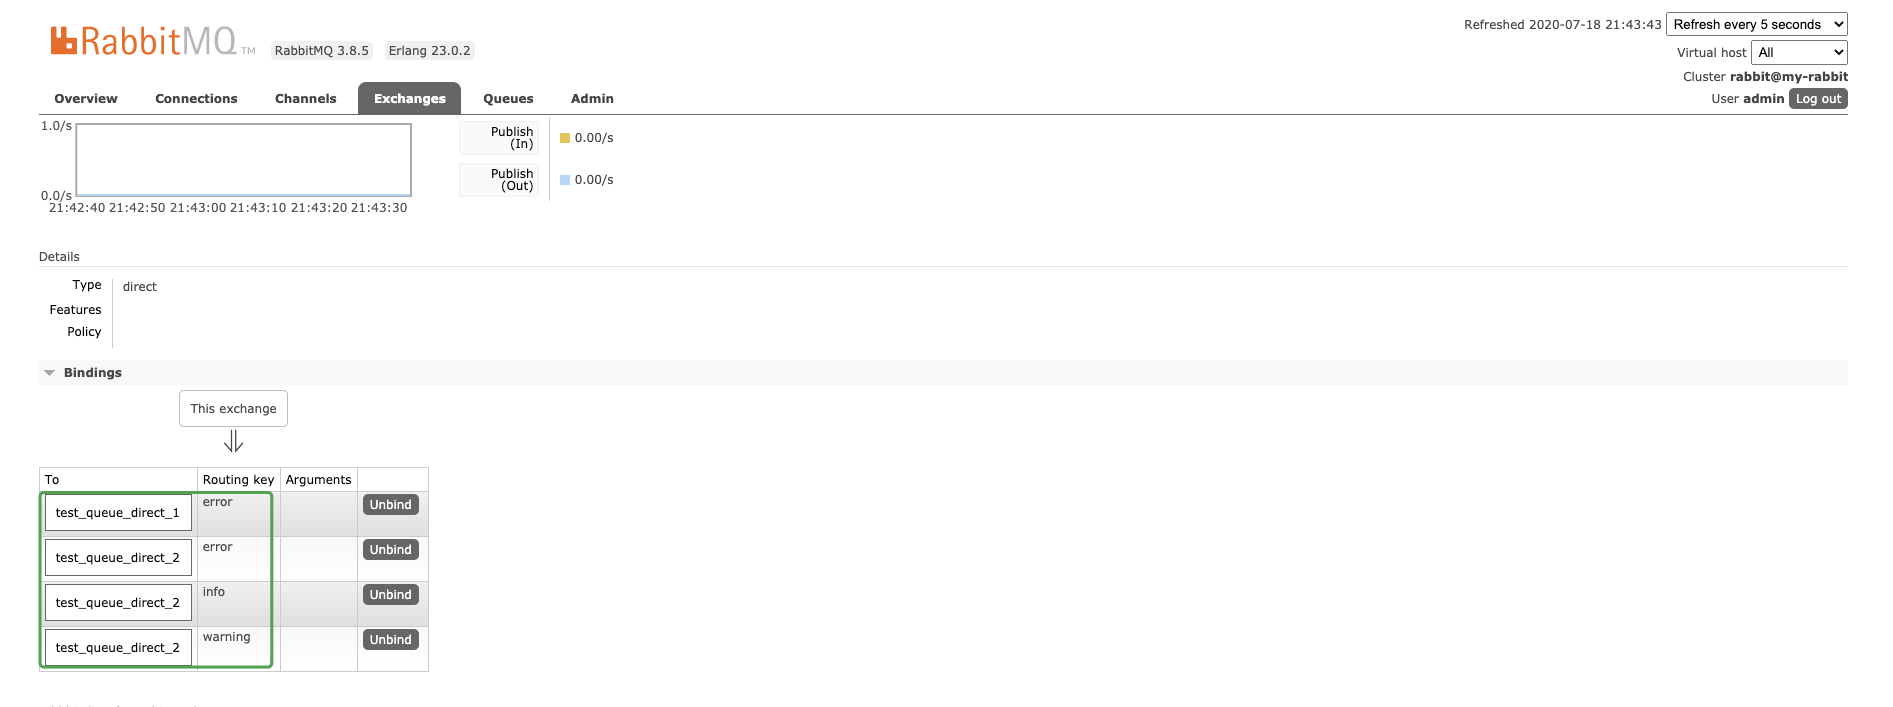This screenshot has height=707, width=1893.
Task: Switch to the Overview tab
Action: [x=86, y=99]
